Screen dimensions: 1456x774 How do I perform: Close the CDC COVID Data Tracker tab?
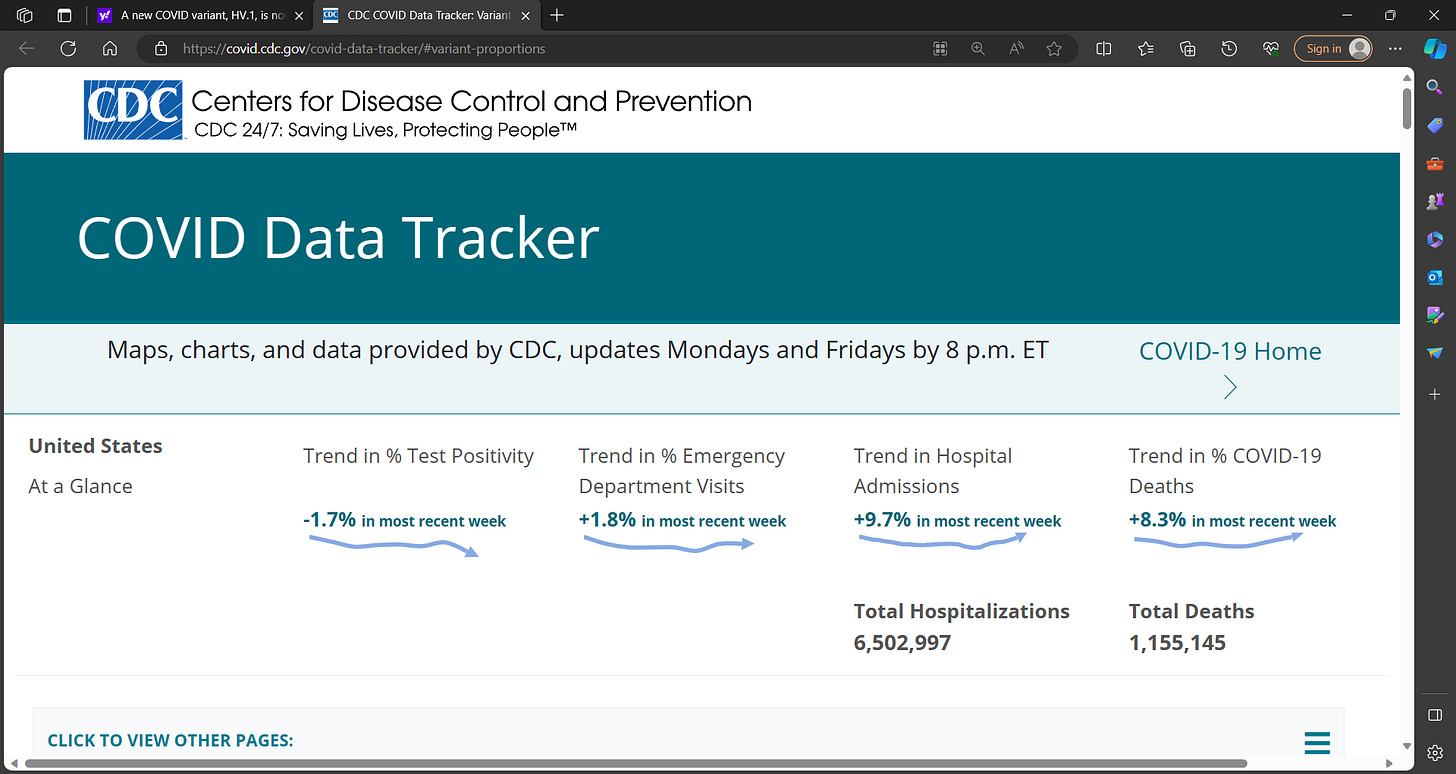coord(527,16)
